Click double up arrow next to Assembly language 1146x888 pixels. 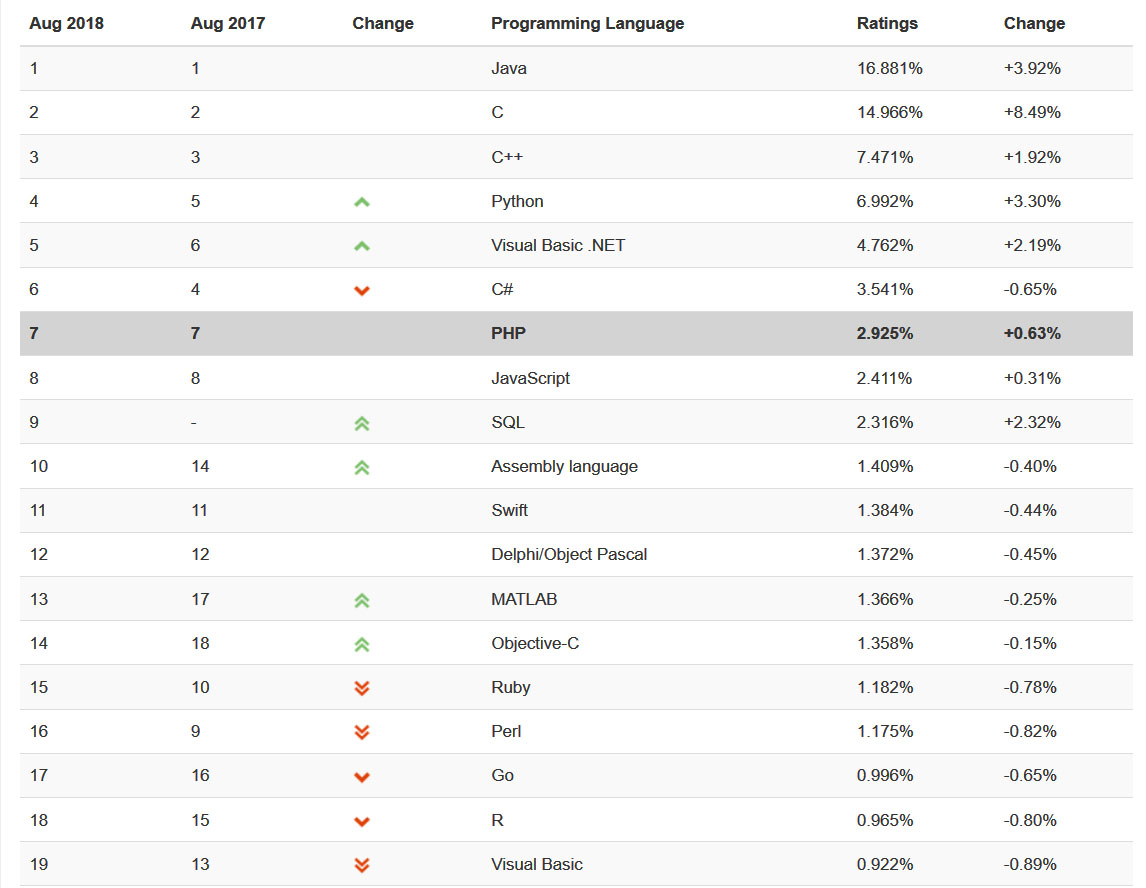tap(362, 467)
